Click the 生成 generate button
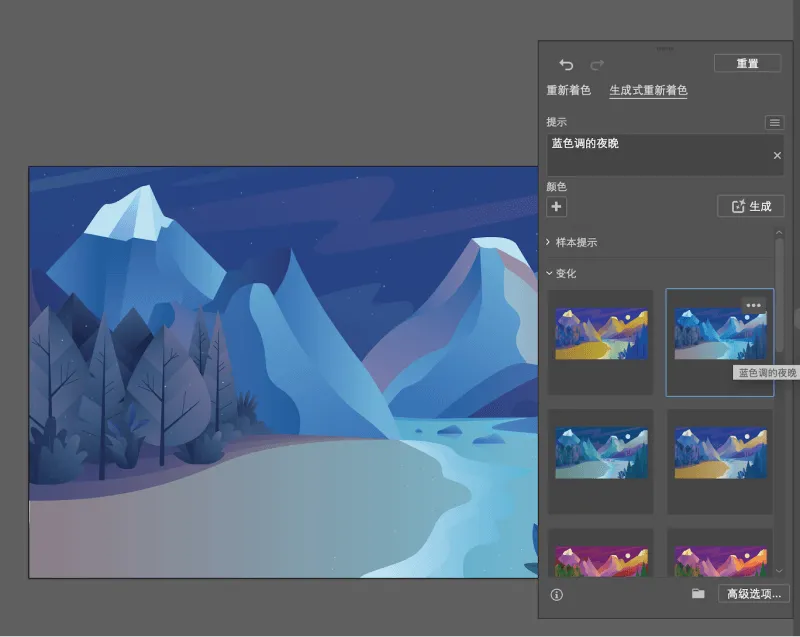This screenshot has height=637, width=800. point(751,207)
